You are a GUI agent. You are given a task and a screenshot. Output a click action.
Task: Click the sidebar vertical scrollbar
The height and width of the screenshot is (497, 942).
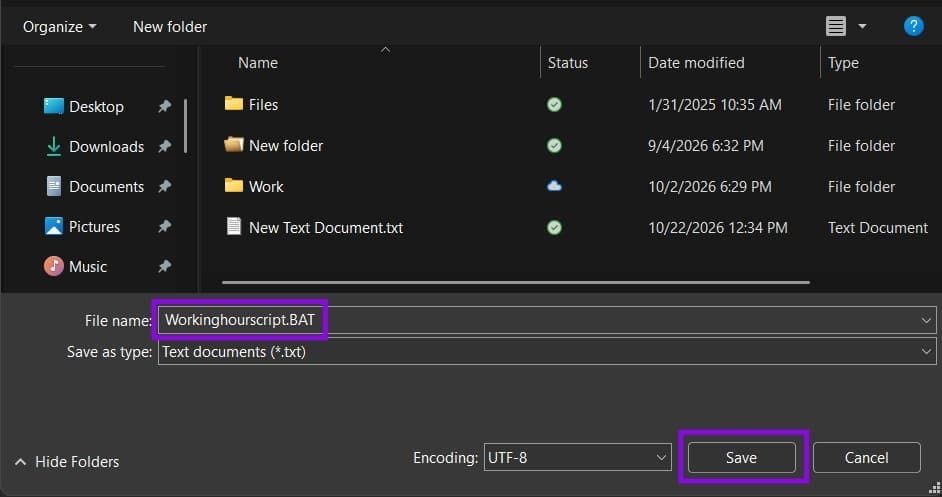(x=185, y=126)
